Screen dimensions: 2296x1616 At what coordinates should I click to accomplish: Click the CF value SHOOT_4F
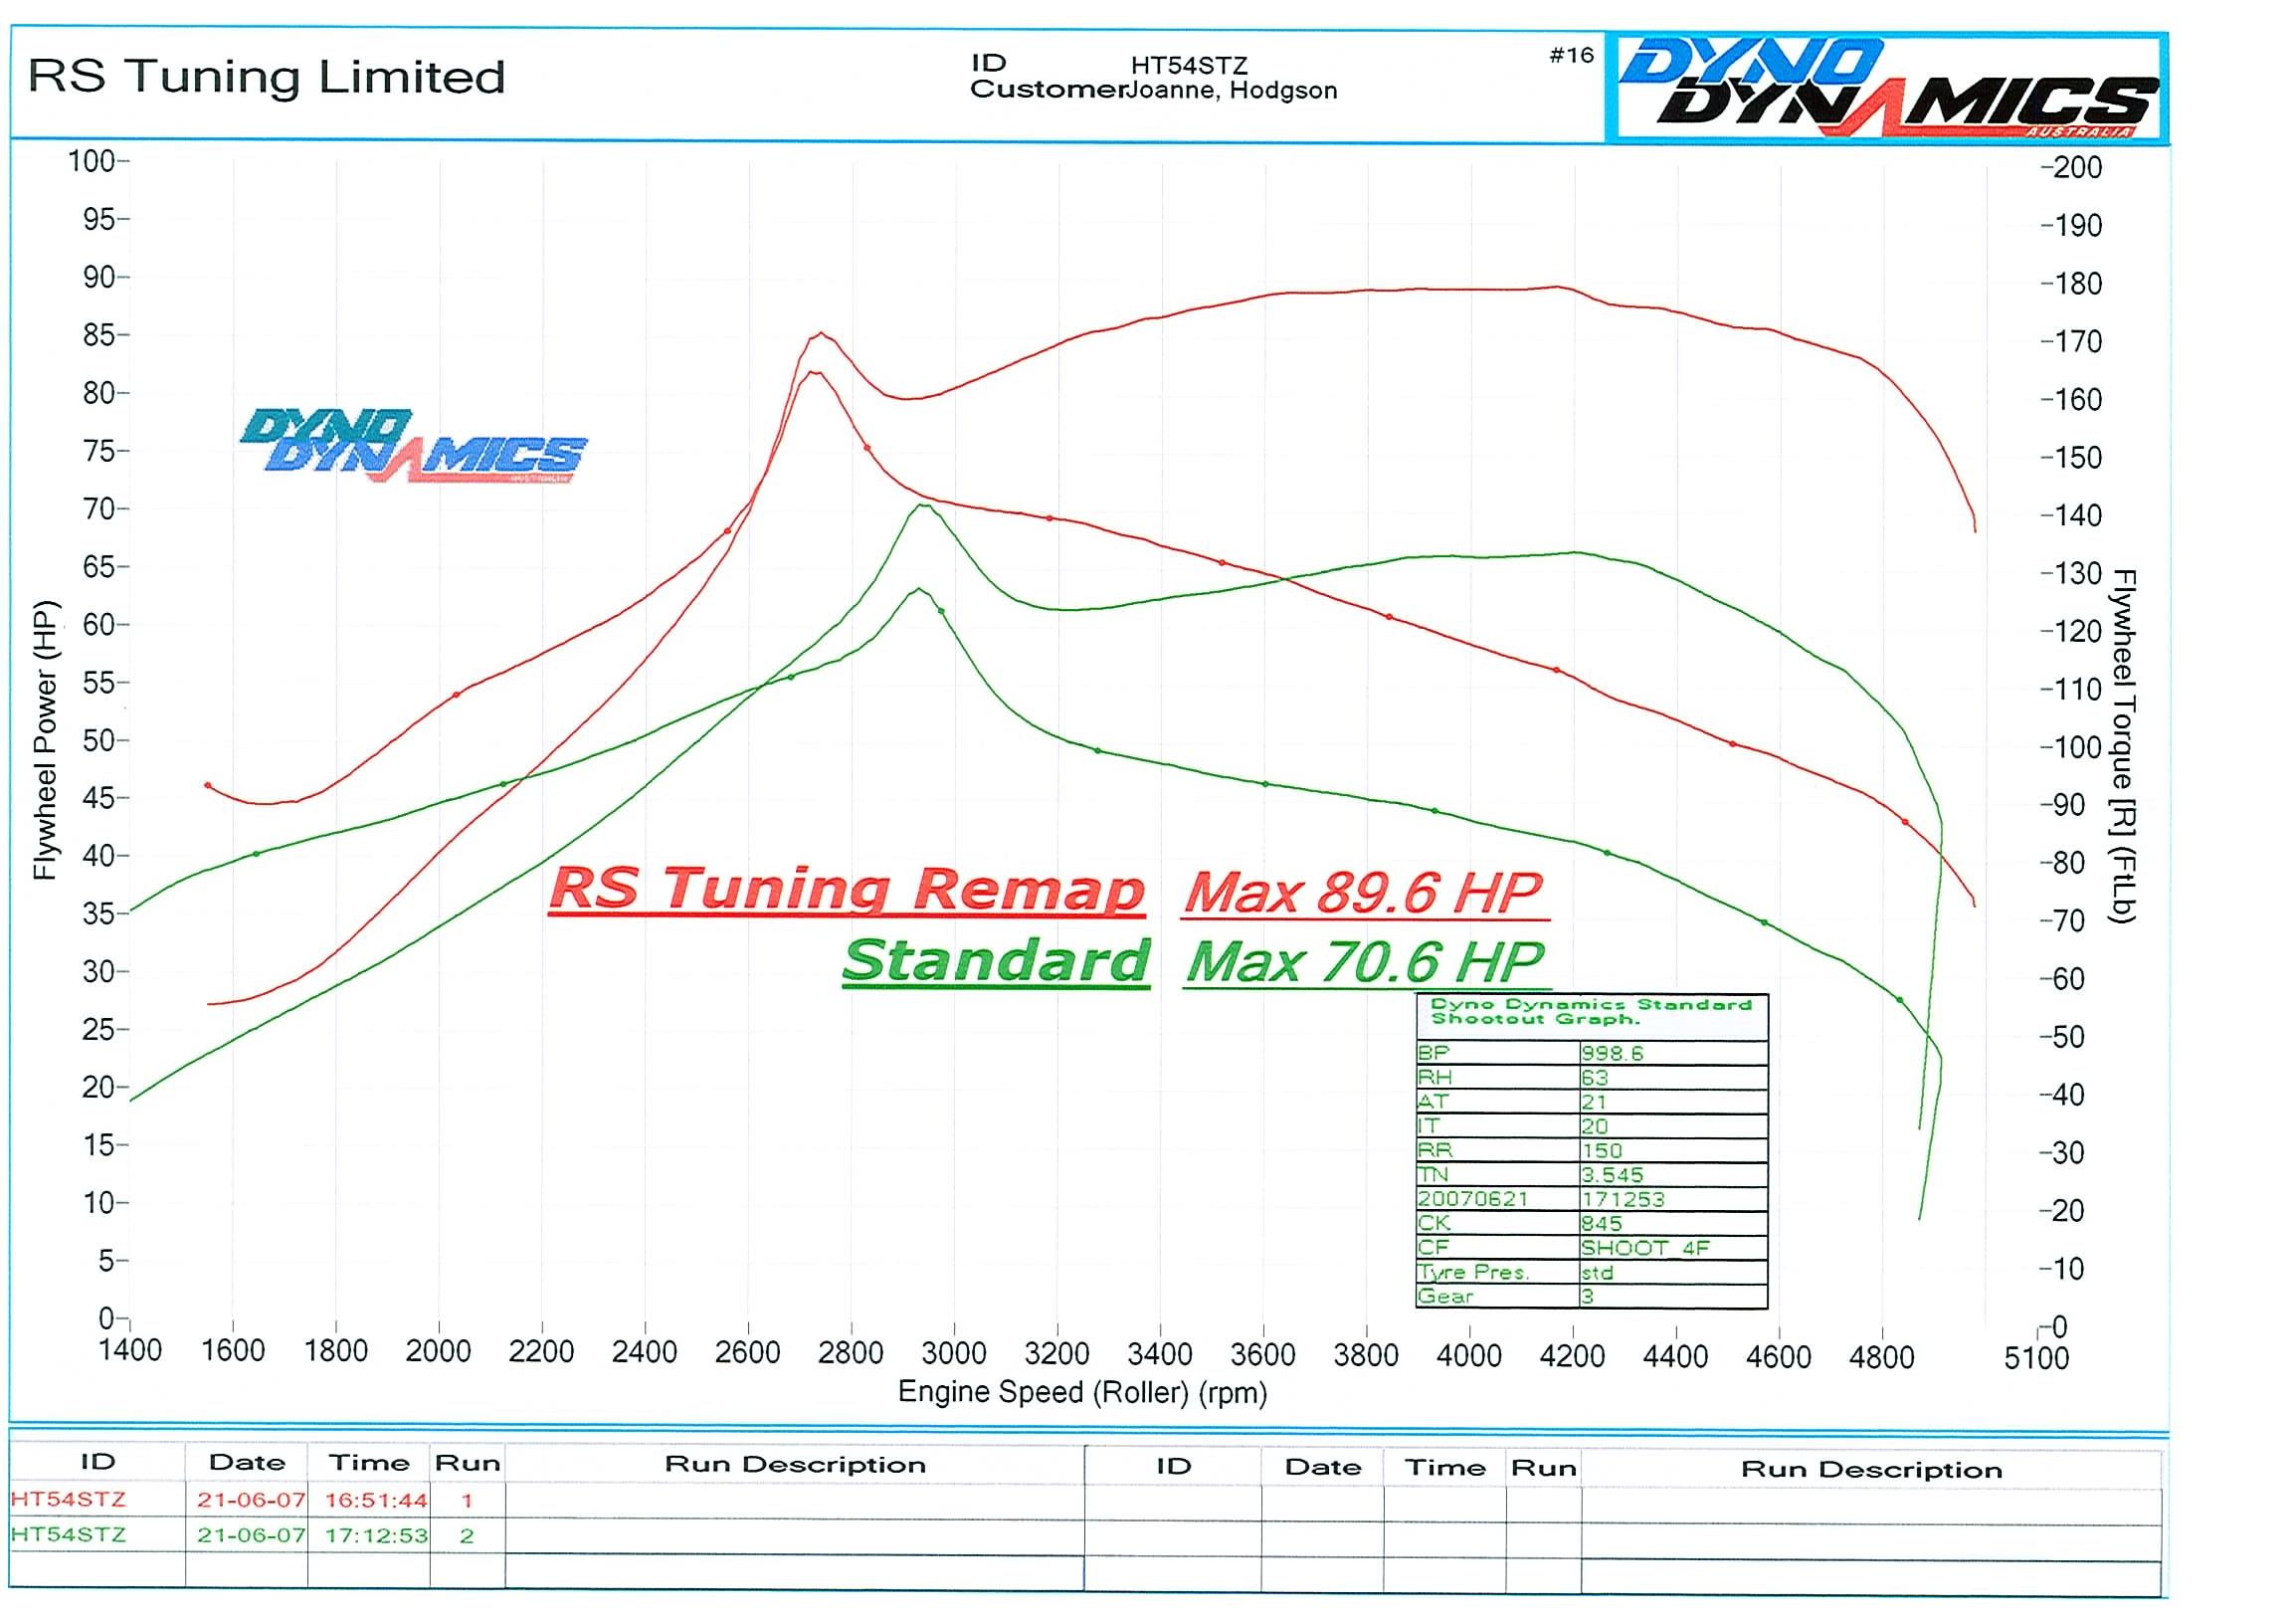(x=1644, y=1248)
